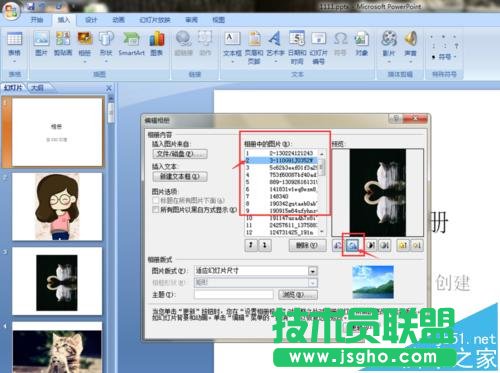The width and height of the screenshot is (500, 373).
Task: Tick 'captions below all pictures' checkbox
Action: click(x=155, y=200)
